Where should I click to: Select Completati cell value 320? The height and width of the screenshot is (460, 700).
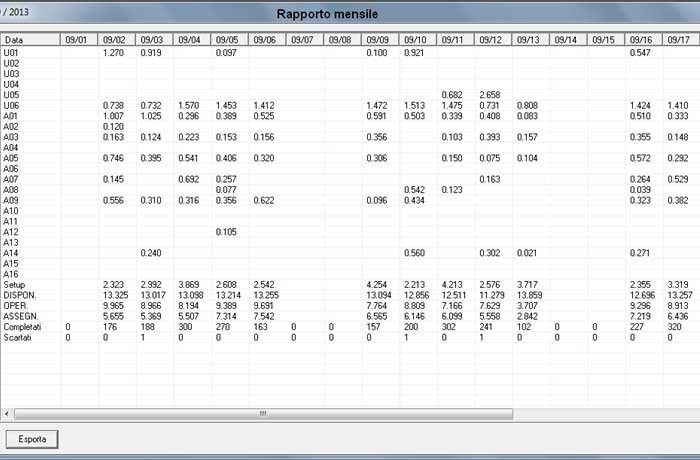(x=675, y=327)
